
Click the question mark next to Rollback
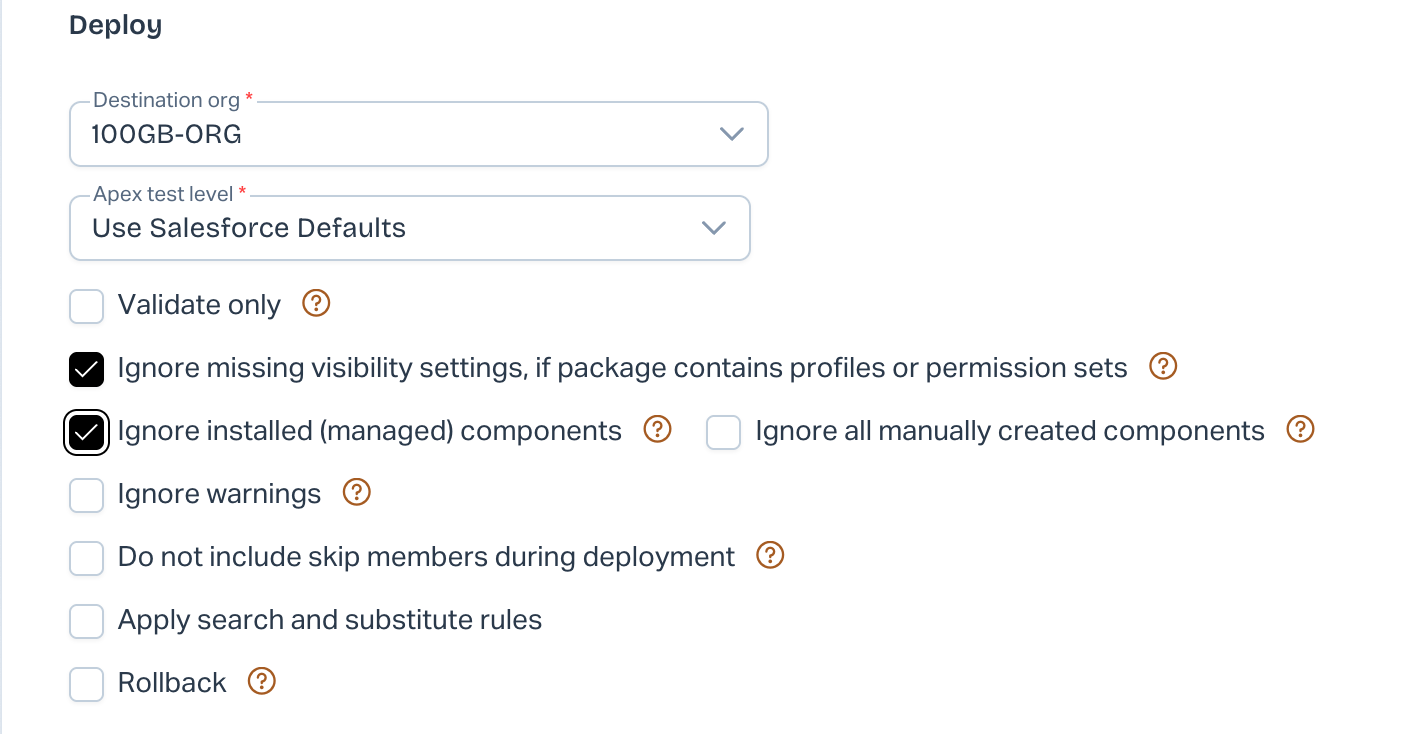pos(261,682)
